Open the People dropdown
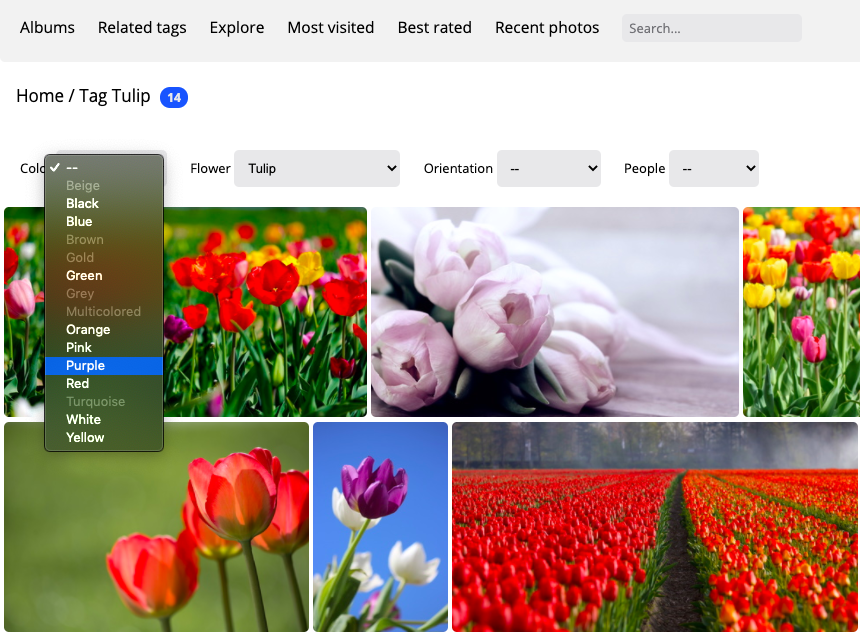Image resolution: width=860 pixels, height=636 pixels. (714, 168)
